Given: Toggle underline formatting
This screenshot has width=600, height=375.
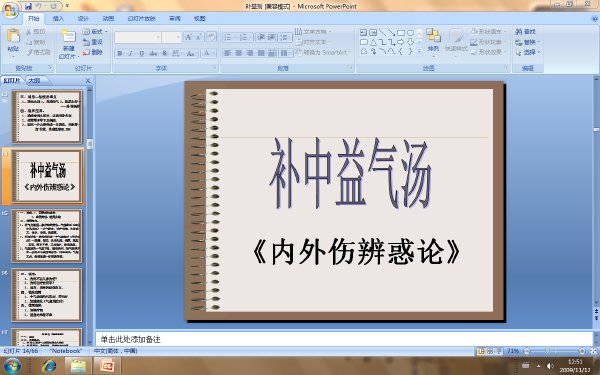Looking at the screenshot, I should 142,54.
